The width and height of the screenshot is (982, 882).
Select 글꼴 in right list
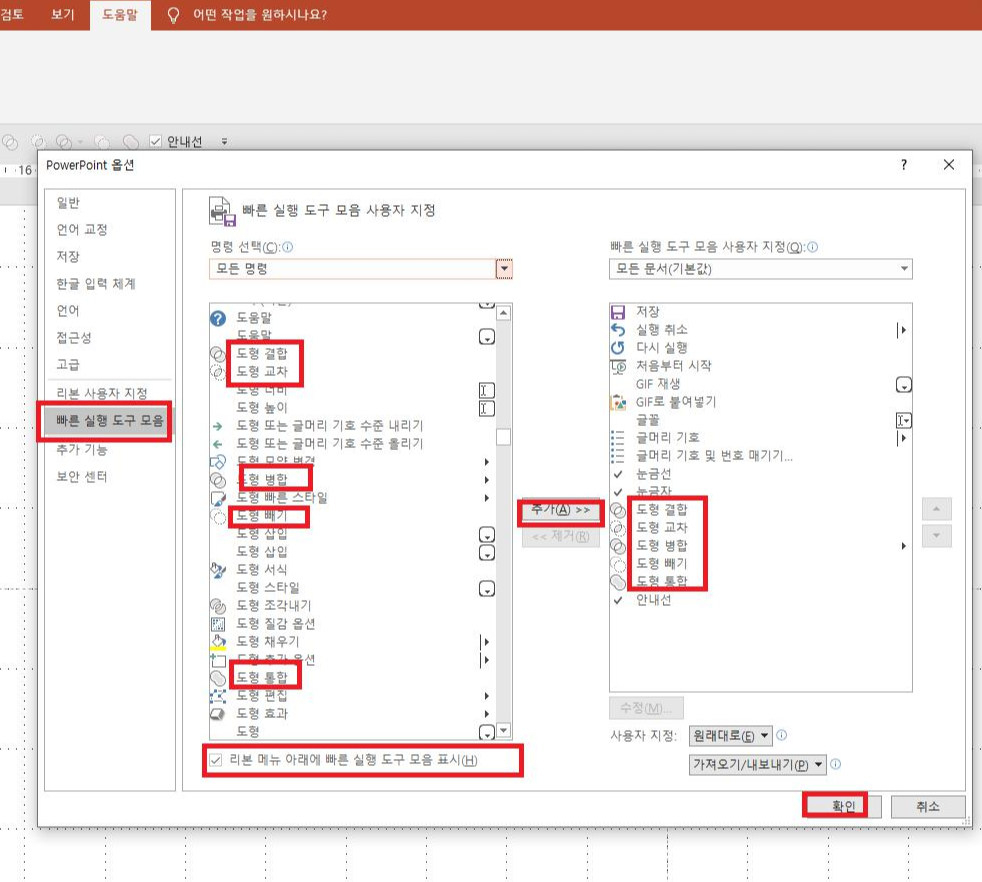648,420
